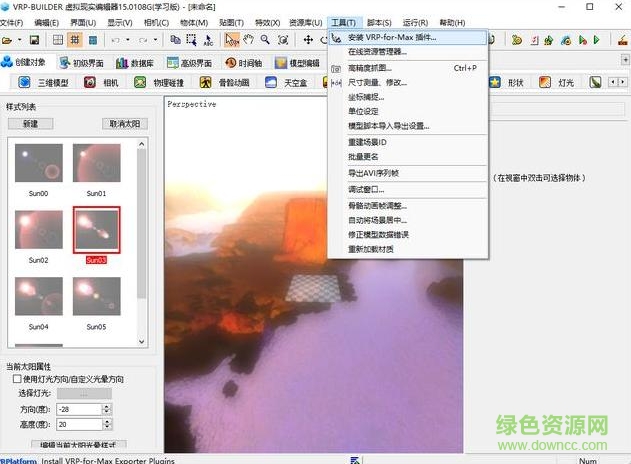Viewport: 631px width, 464px height.
Task: Open the 帮助(H) menu
Action: (452, 23)
